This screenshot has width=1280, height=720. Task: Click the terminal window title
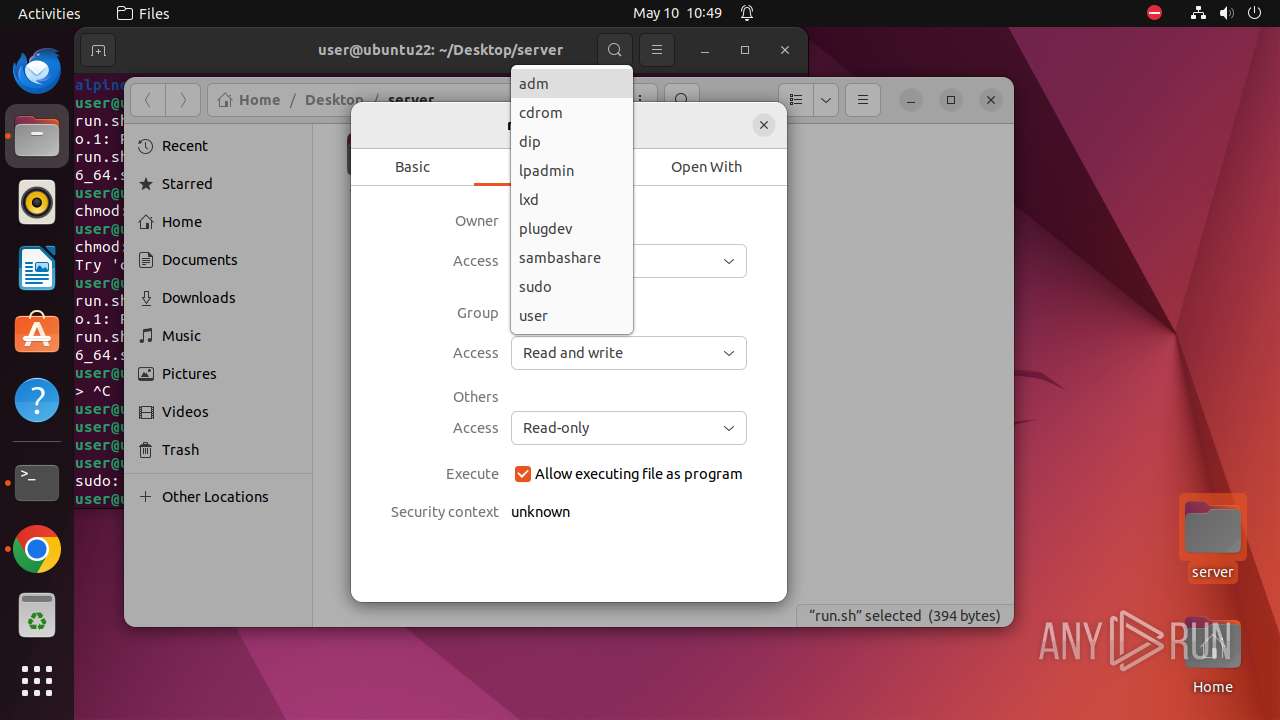coord(440,50)
